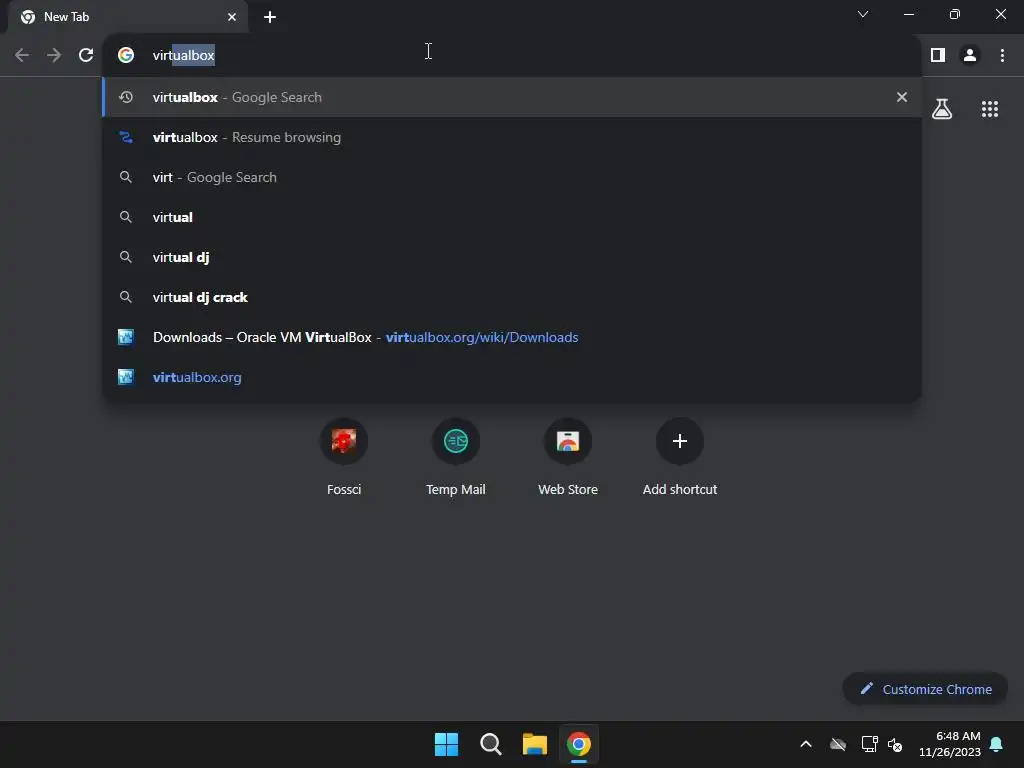Click the Google logo in address bar
Image resolution: width=1024 pixels, height=768 pixels.
click(126, 55)
